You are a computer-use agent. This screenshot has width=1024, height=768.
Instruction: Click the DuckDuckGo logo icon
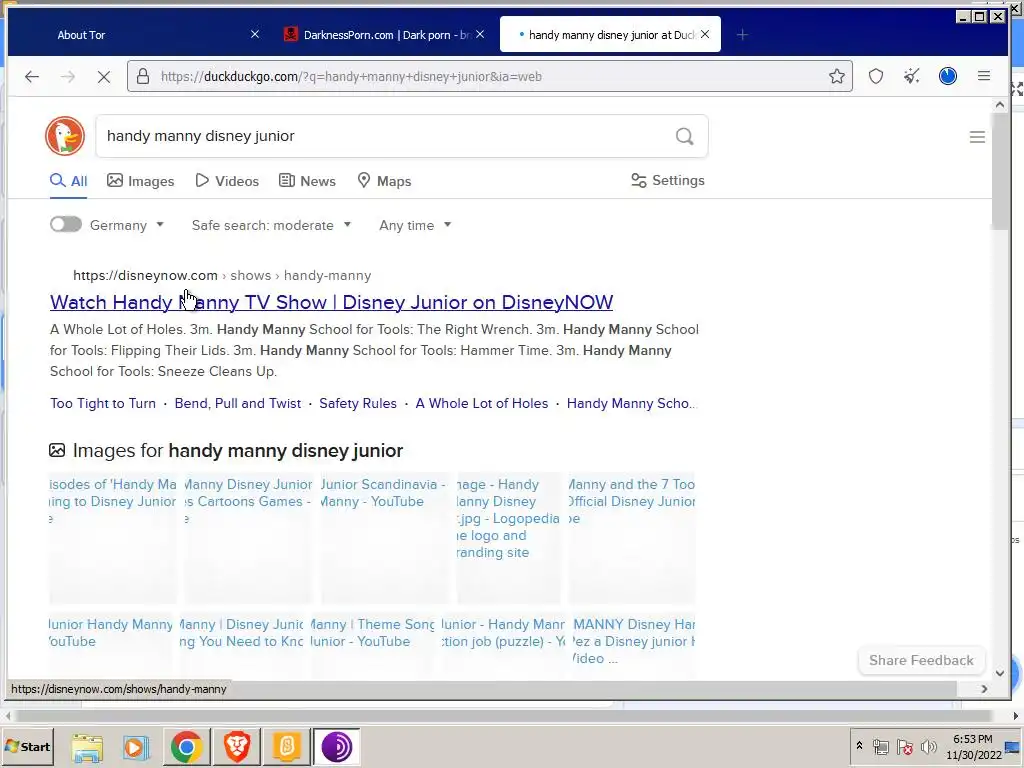point(65,136)
